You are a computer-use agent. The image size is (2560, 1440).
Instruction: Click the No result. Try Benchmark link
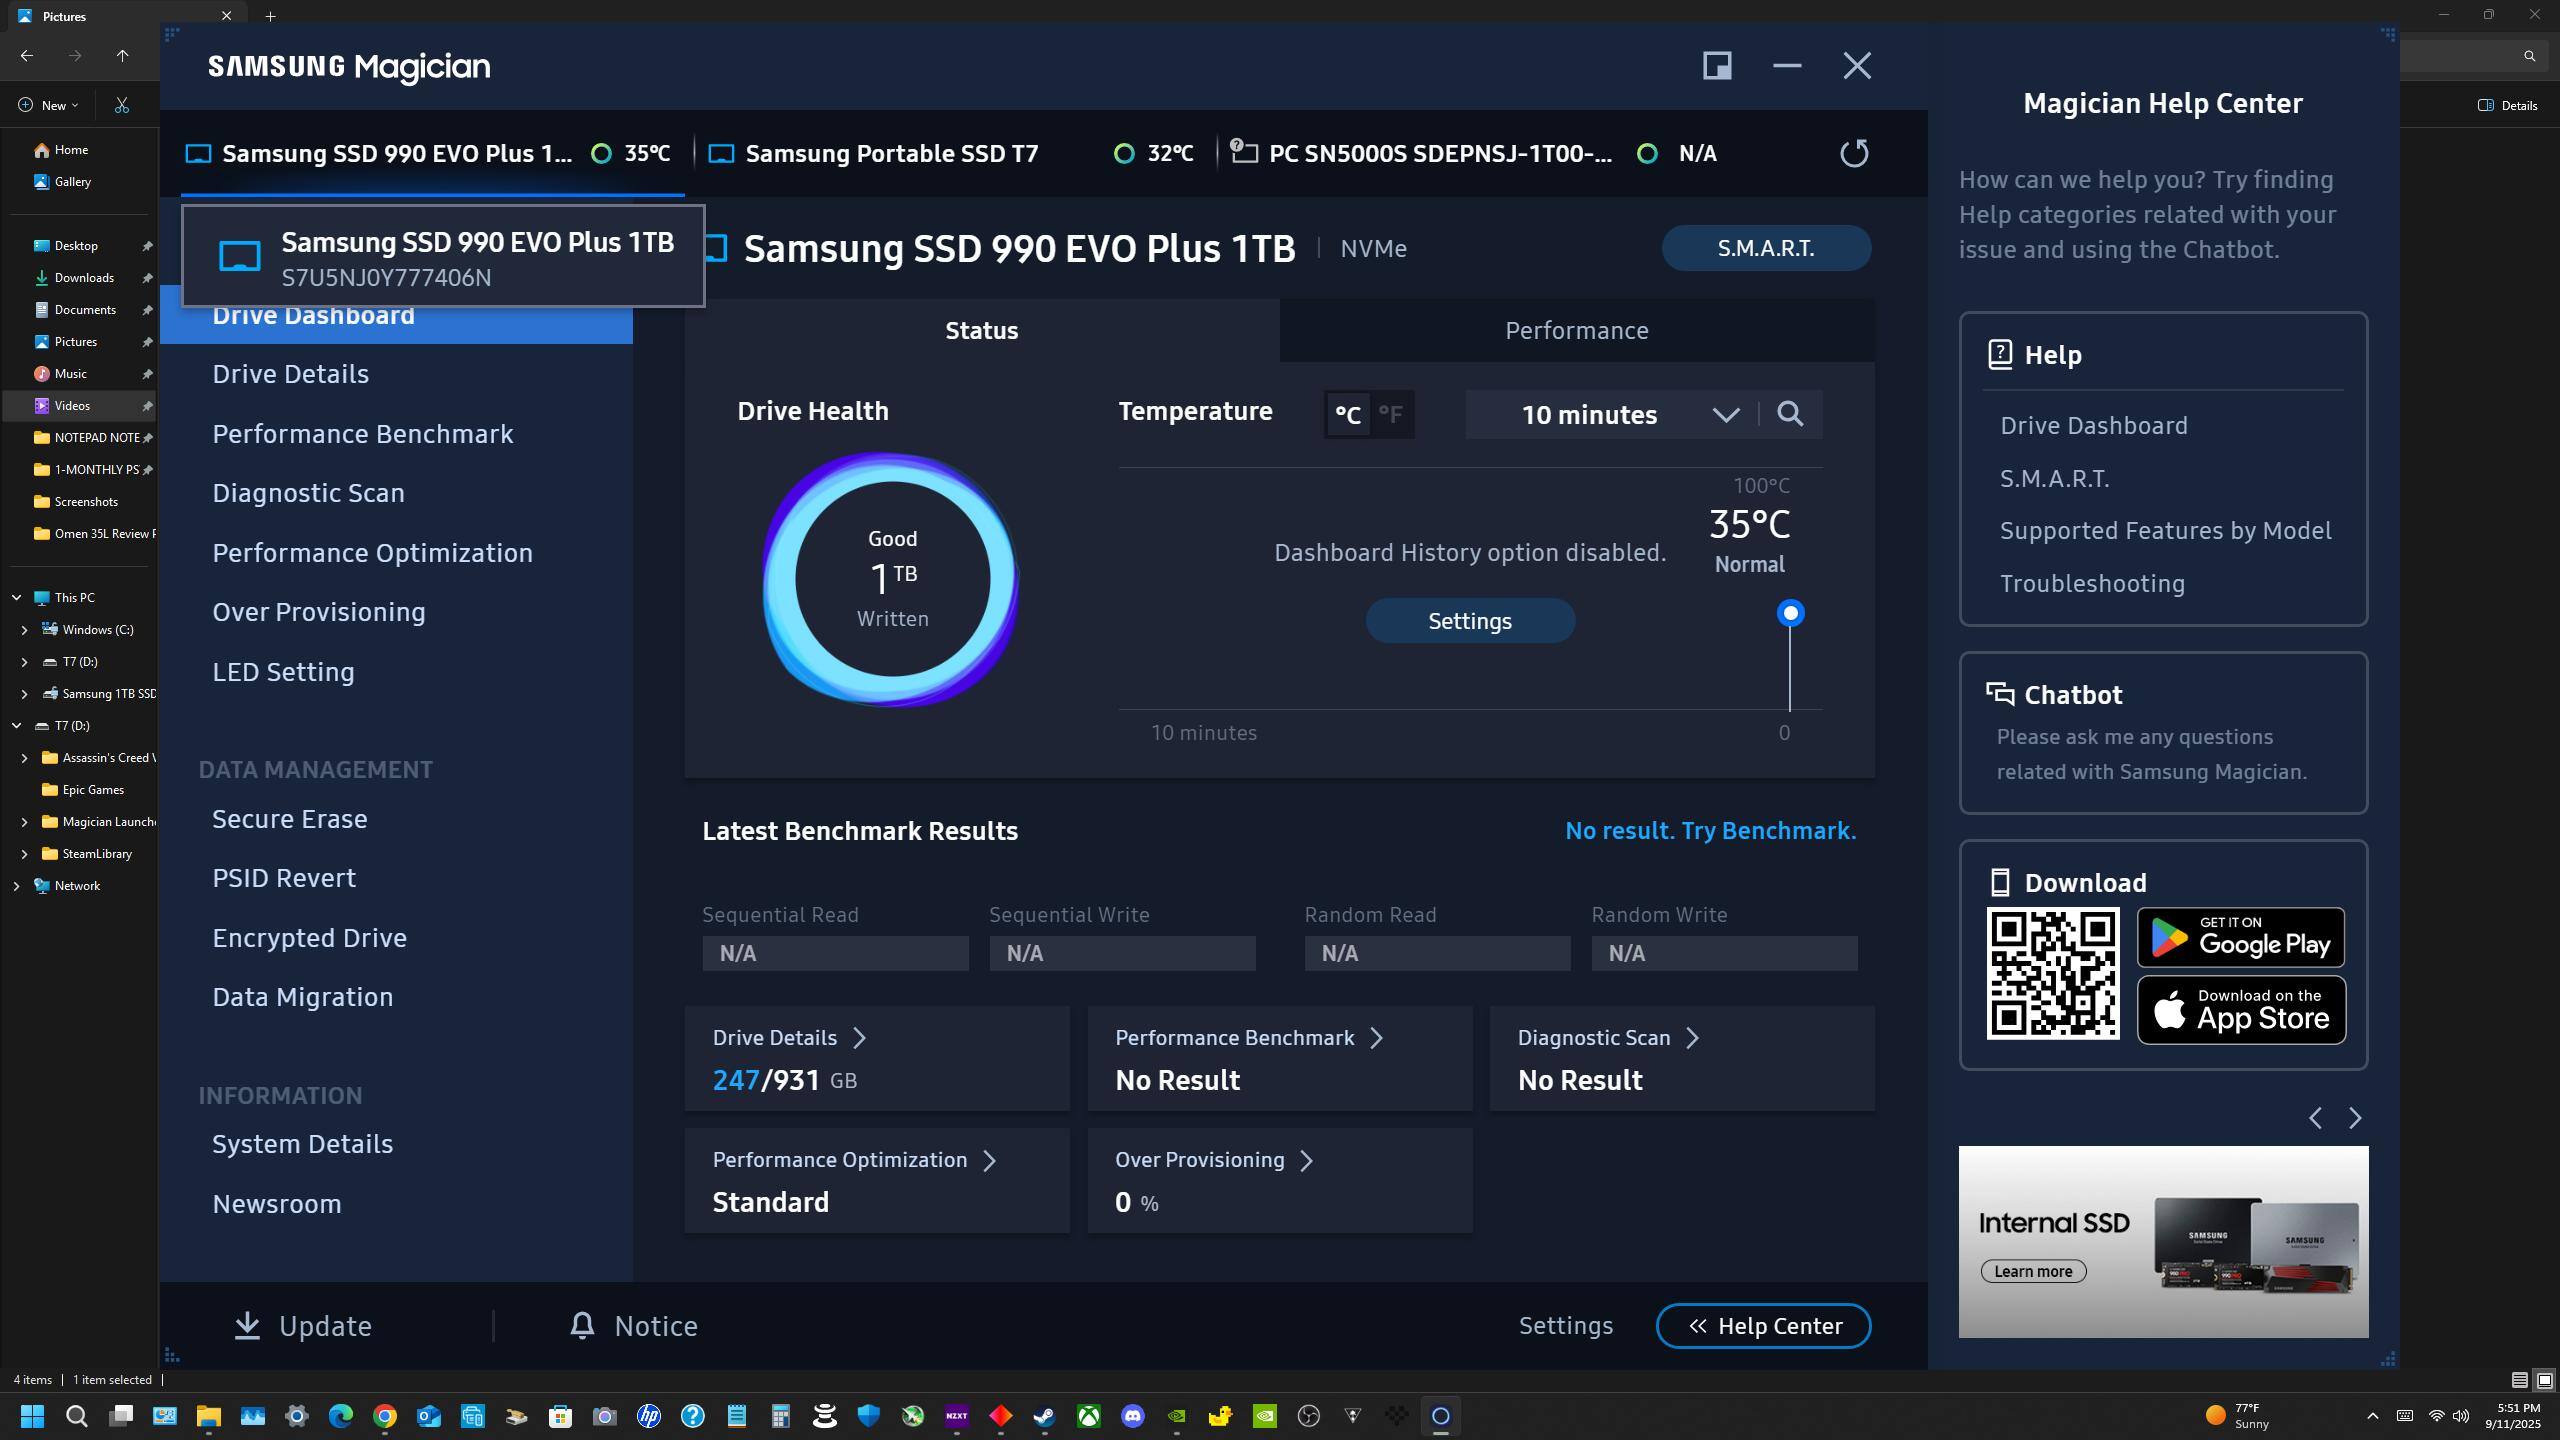pos(1710,831)
